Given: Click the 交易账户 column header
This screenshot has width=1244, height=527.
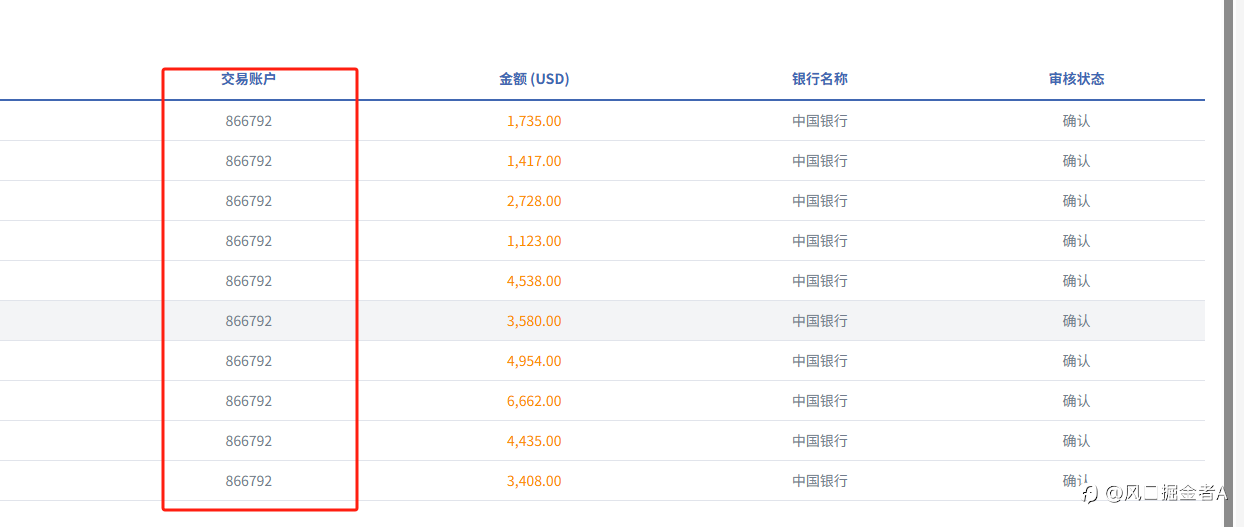Looking at the screenshot, I should (249, 79).
